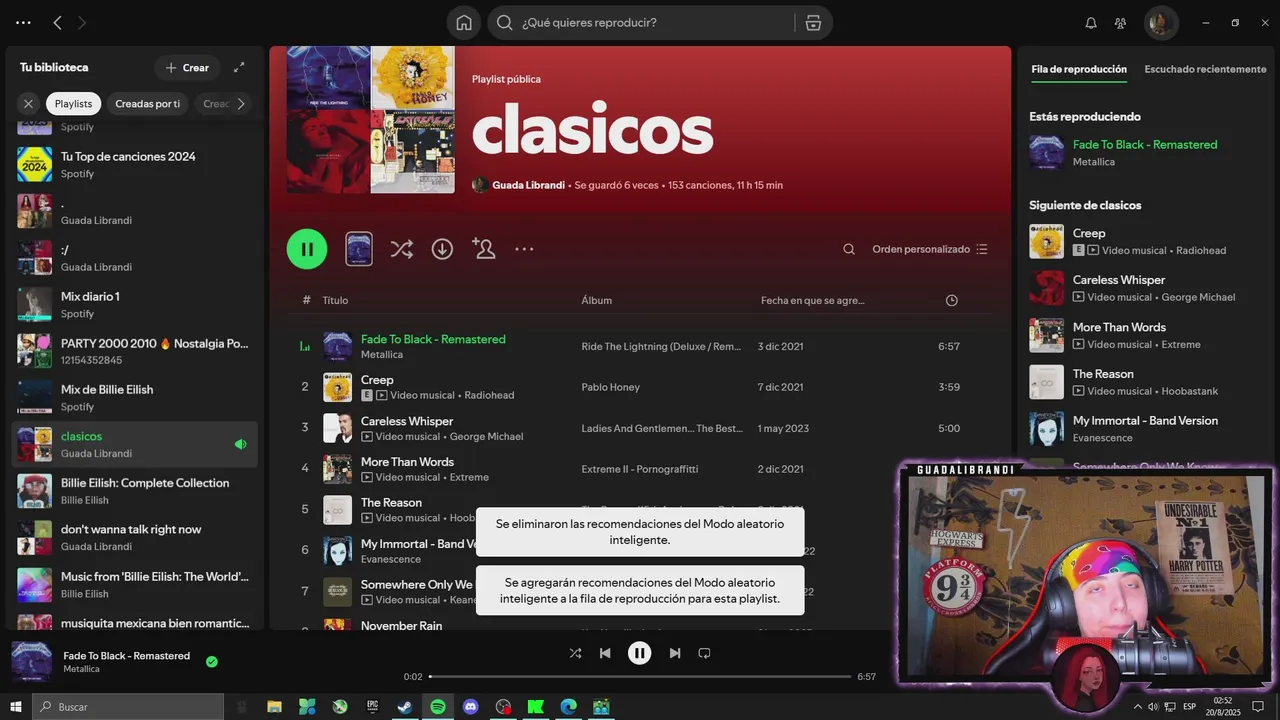Open 'Mix diario 1' in the library
1280x720 pixels.
134,304
